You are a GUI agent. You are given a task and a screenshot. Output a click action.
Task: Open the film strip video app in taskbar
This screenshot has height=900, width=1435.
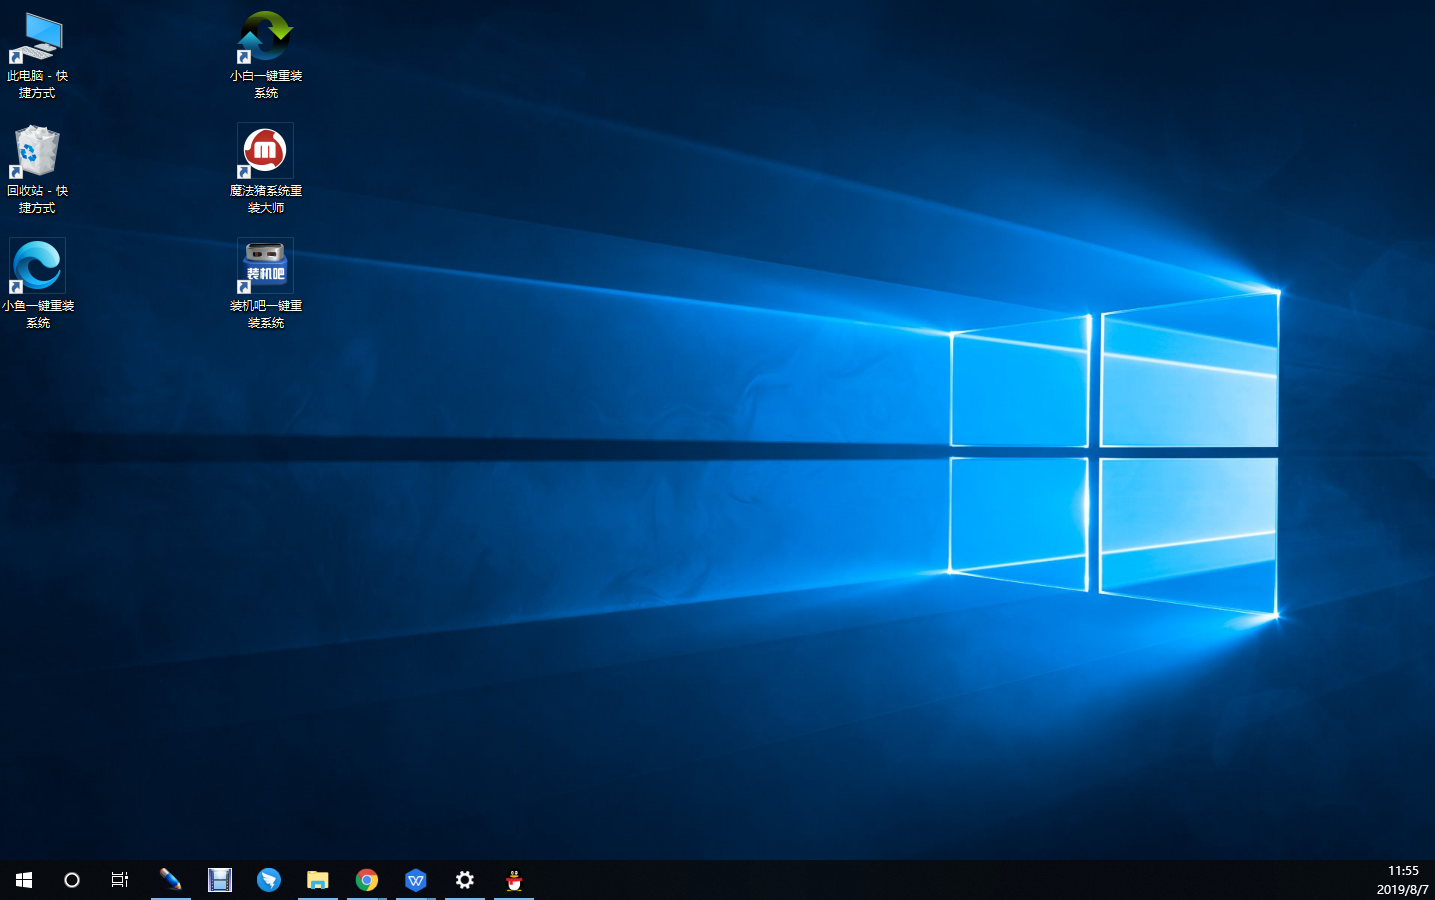tap(219, 880)
